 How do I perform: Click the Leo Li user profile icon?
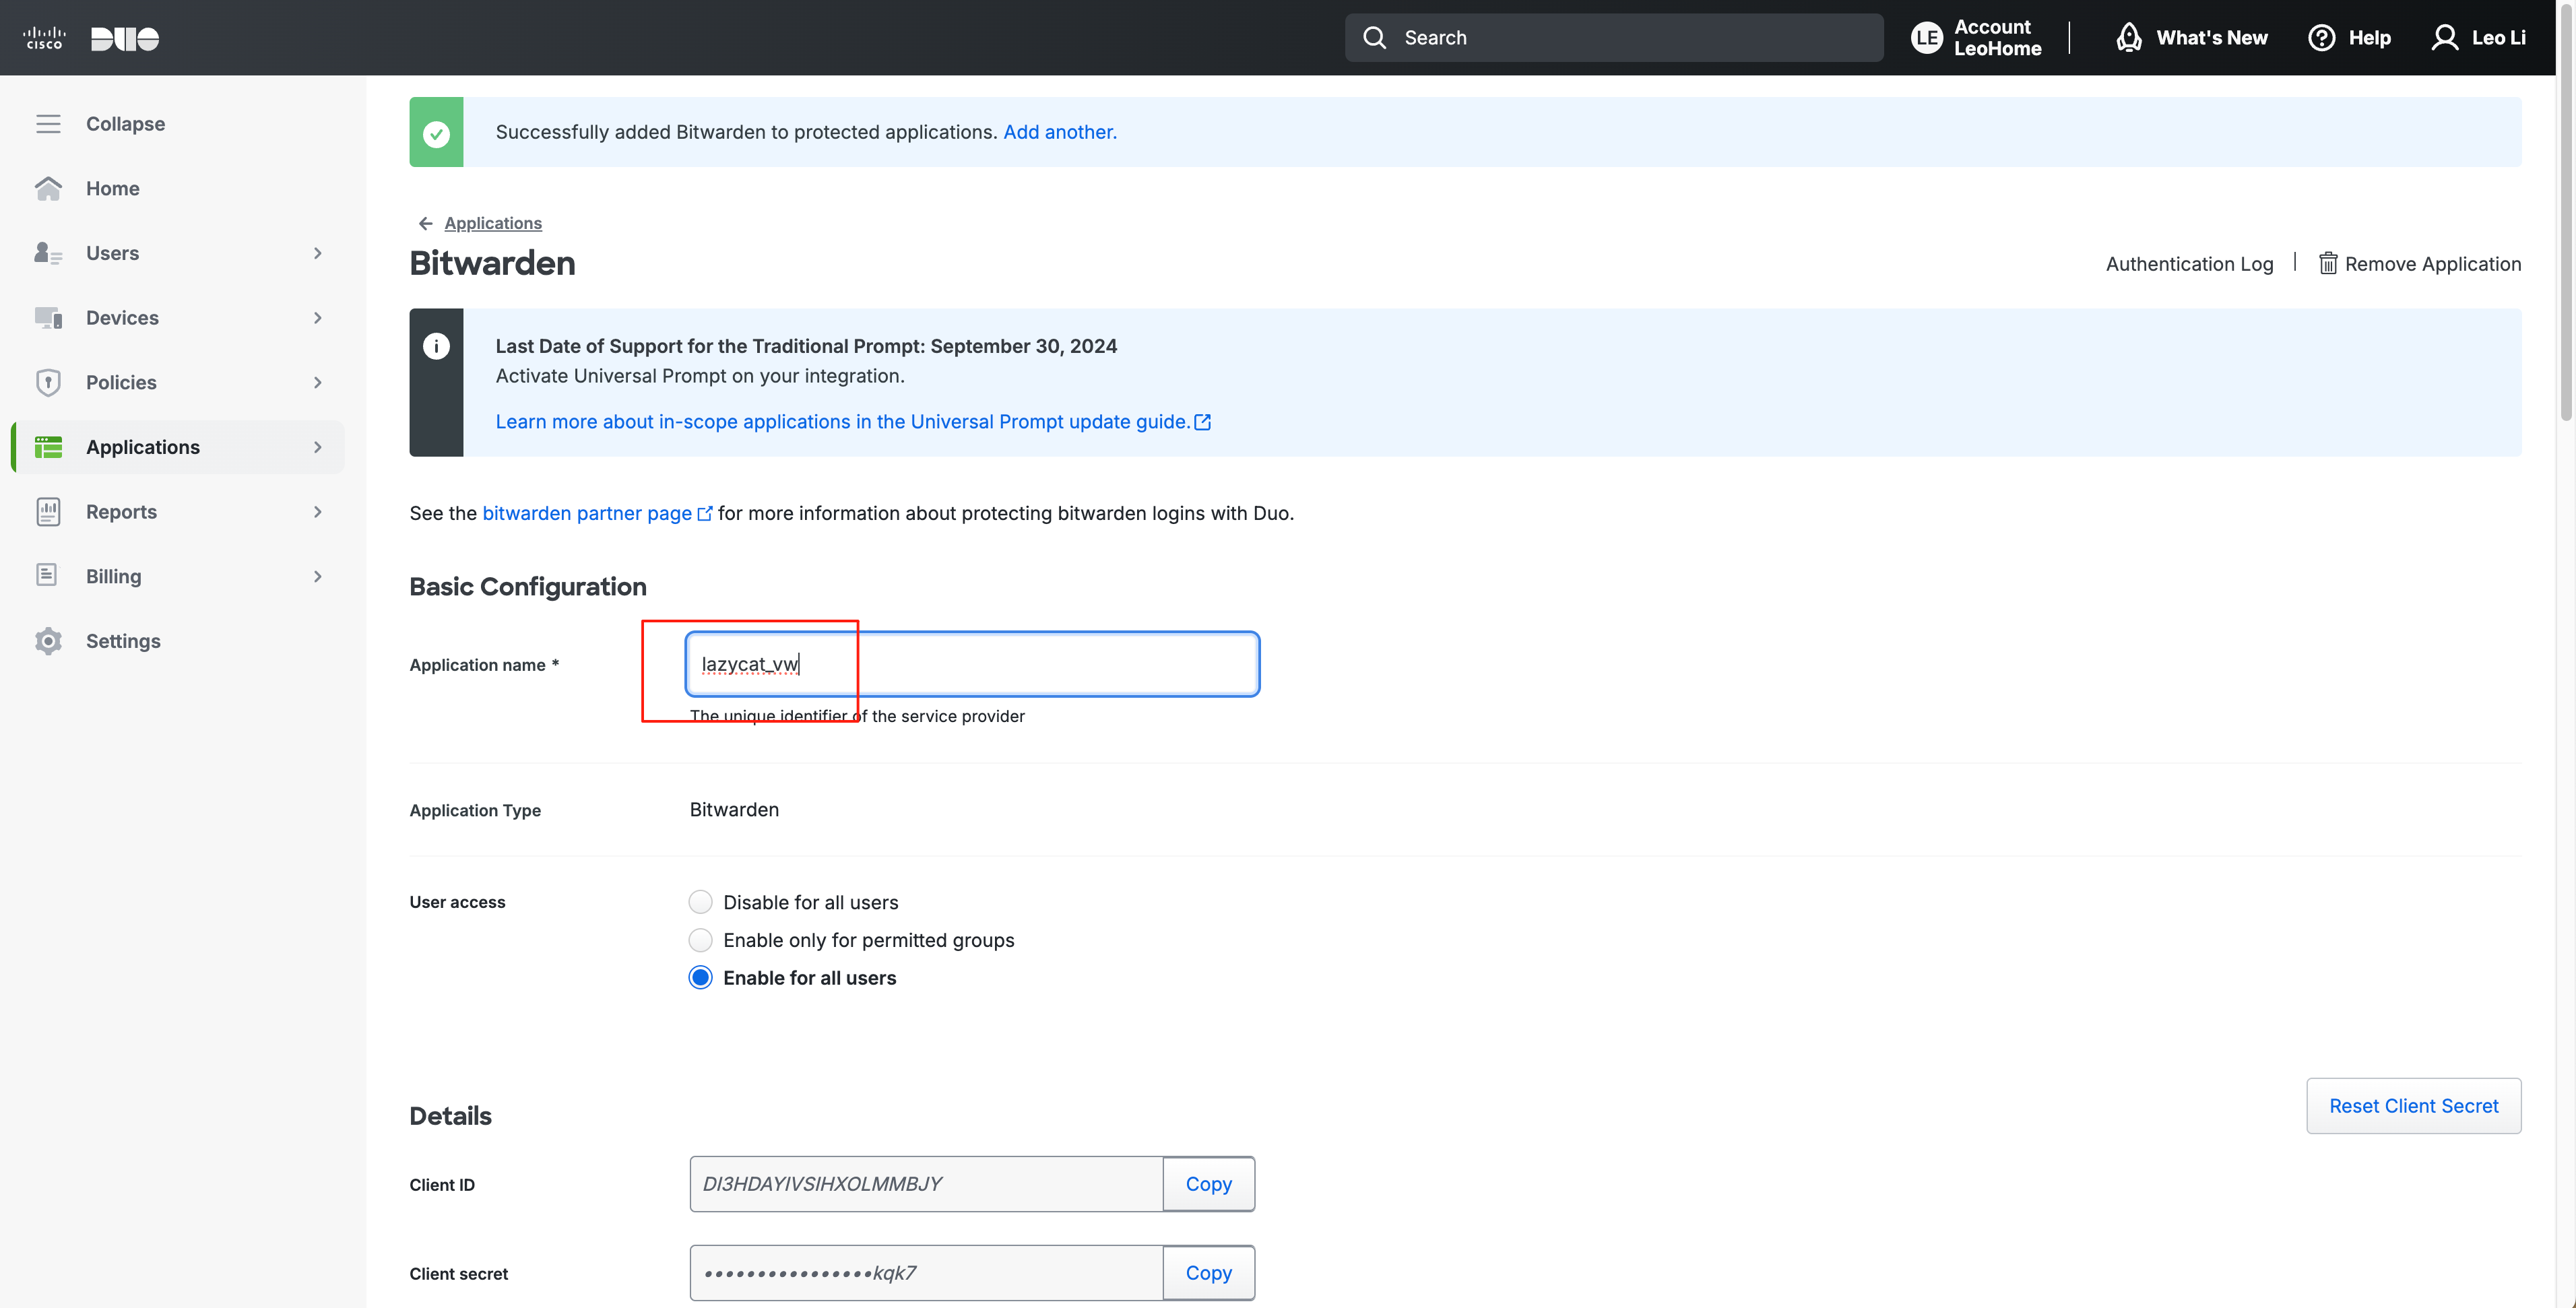[2444, 38]
